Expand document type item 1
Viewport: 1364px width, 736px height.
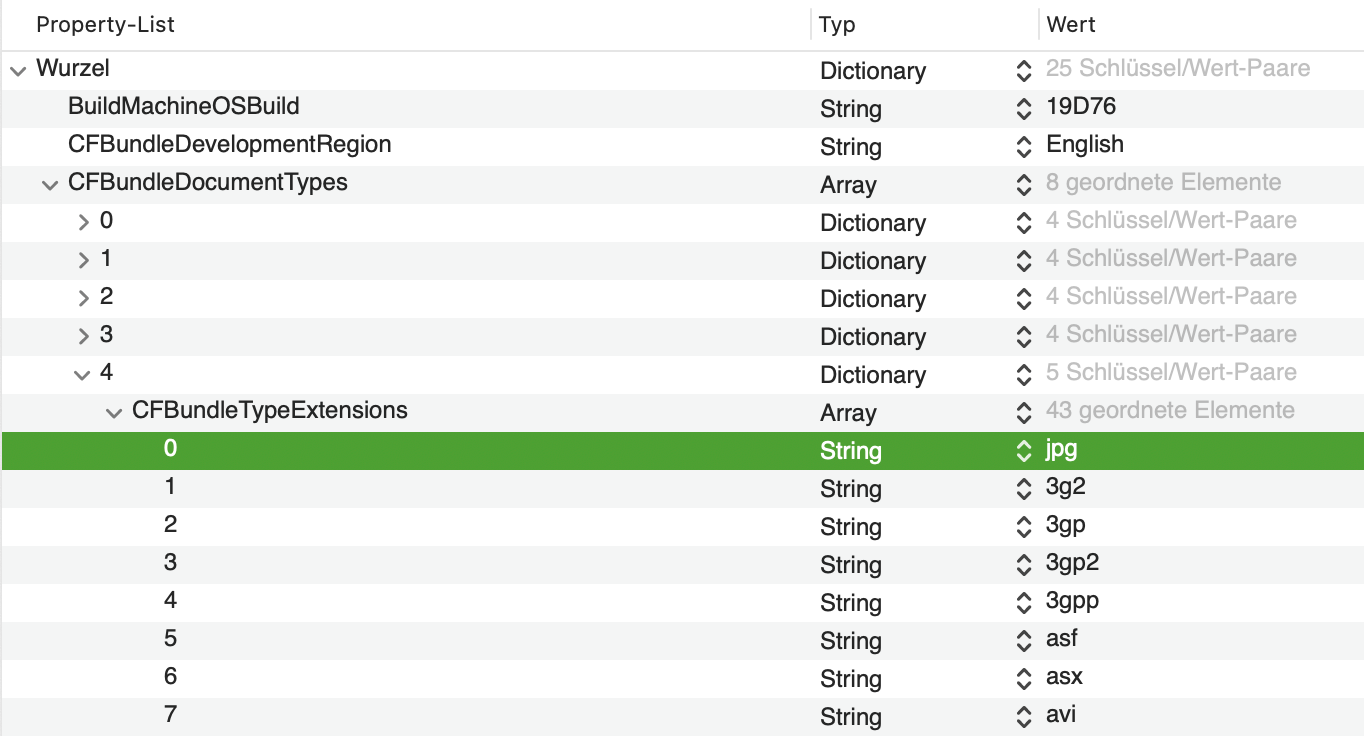[x=84, y=260]
